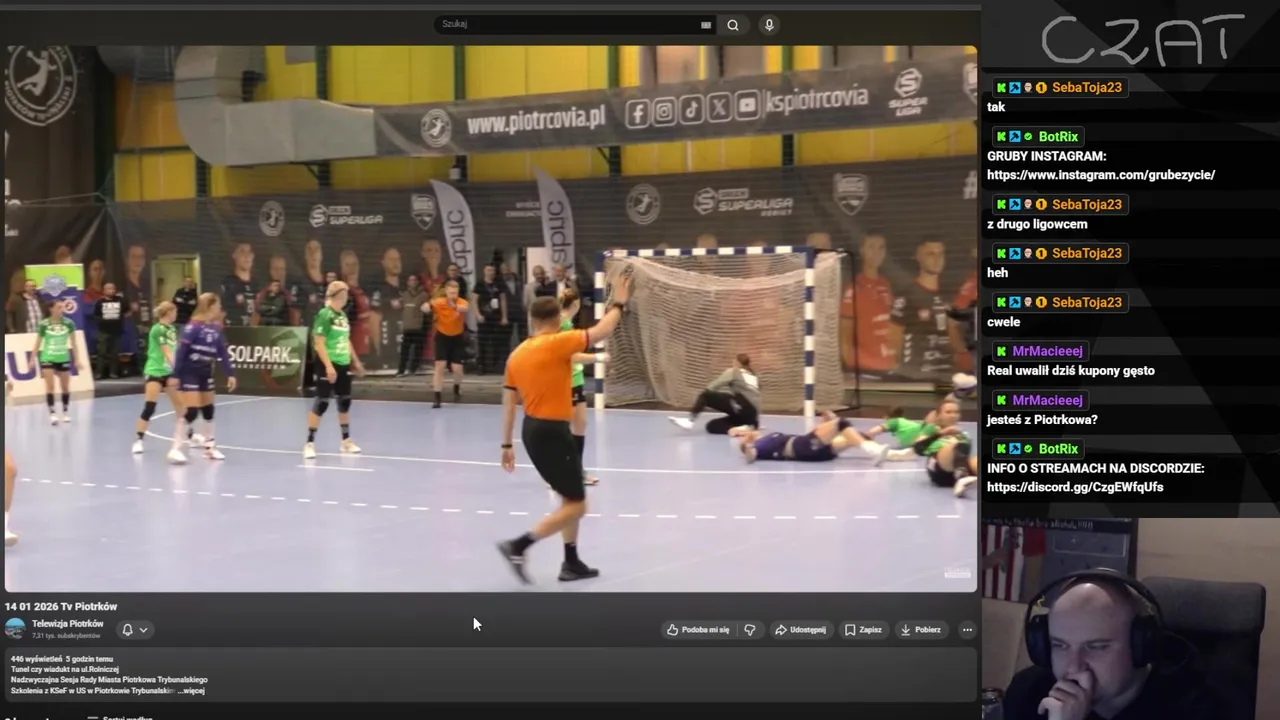Share the video via Udostępnij

[800, 630]
